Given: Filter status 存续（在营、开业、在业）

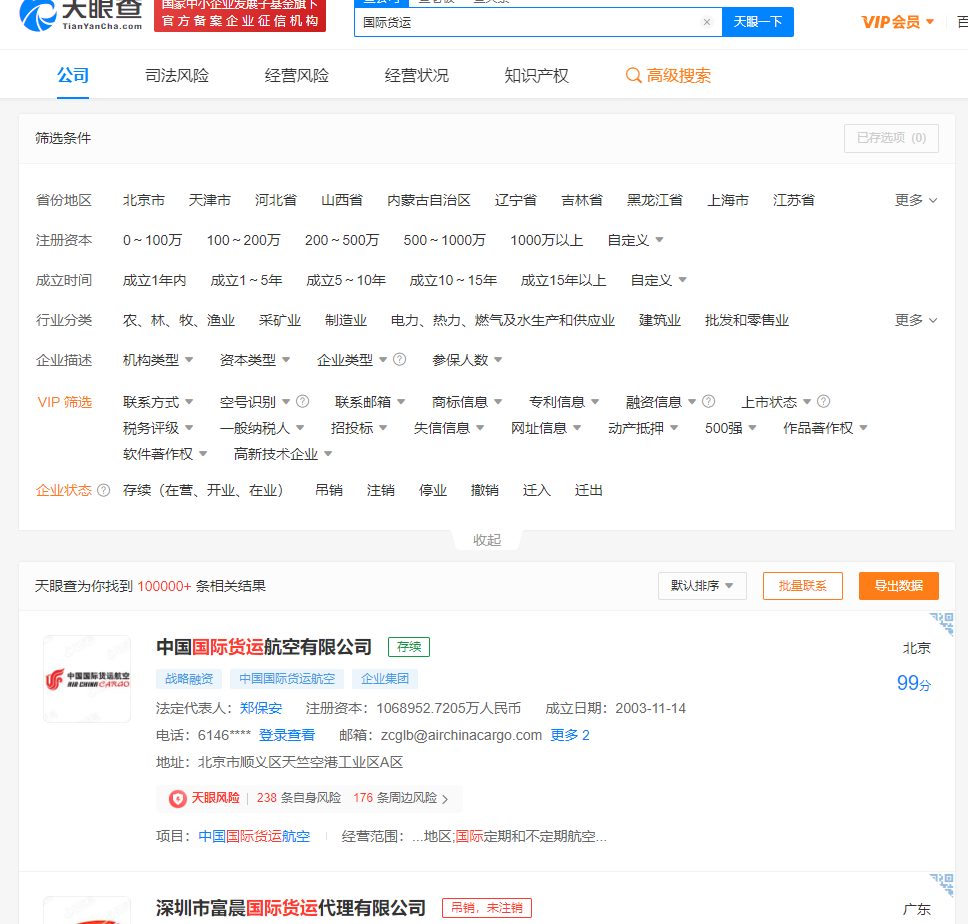Looking at the screenshot, I should tap(204, 490).
